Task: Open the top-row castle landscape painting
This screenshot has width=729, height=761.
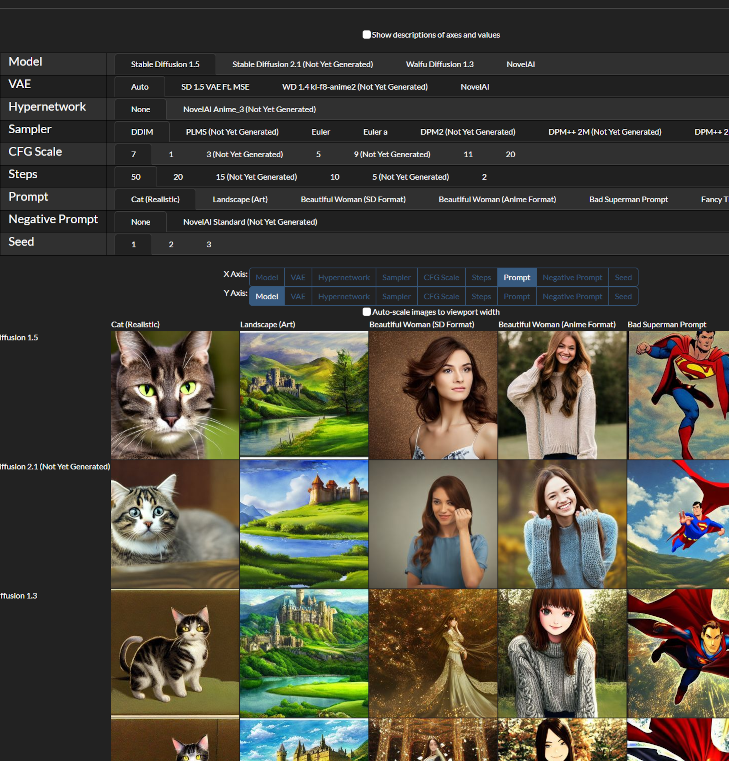Action: tap(304, 394)
